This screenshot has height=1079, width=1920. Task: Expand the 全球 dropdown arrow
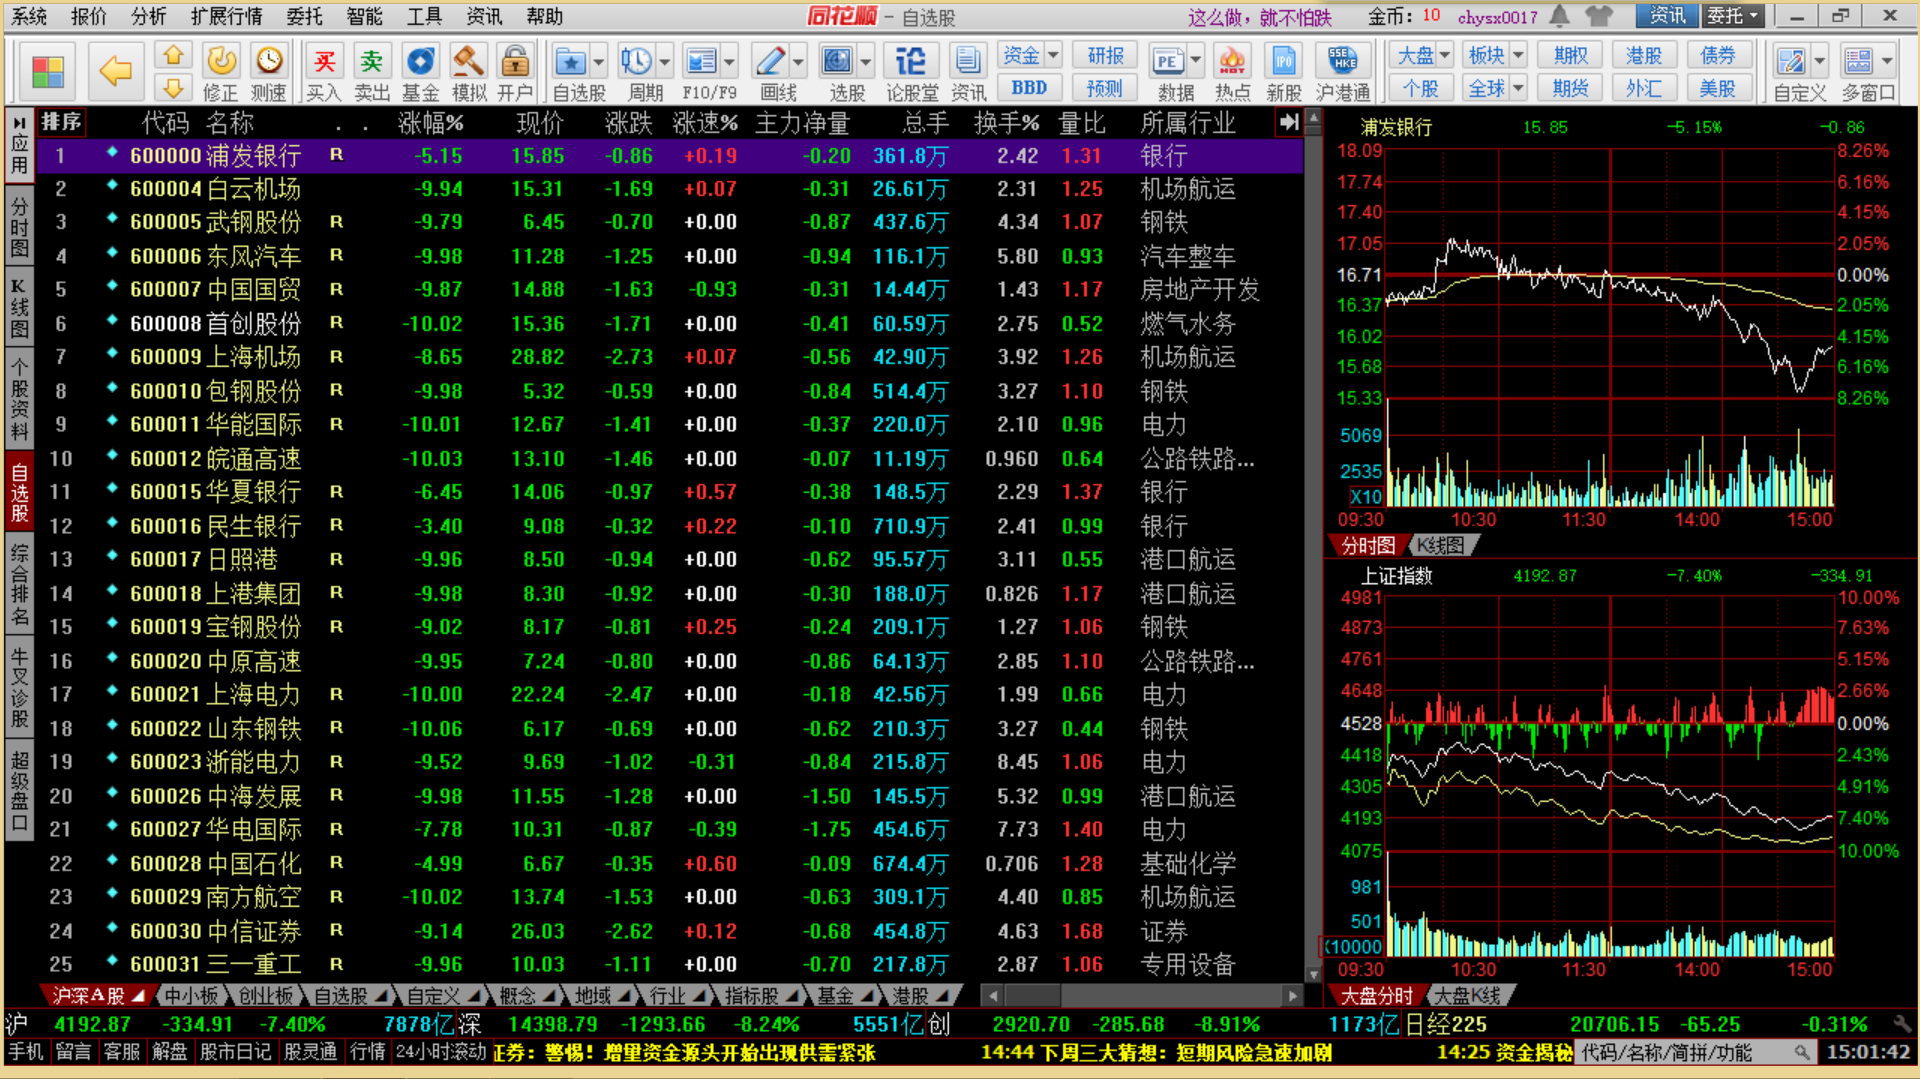coord(1518,88)
